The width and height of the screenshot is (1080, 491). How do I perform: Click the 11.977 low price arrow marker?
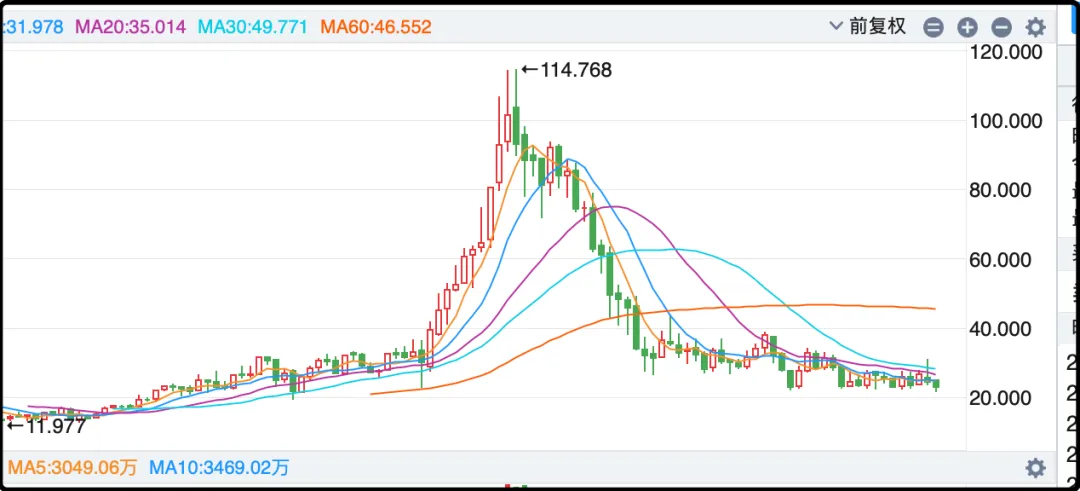pyautogui.click(x=46, y=424)
